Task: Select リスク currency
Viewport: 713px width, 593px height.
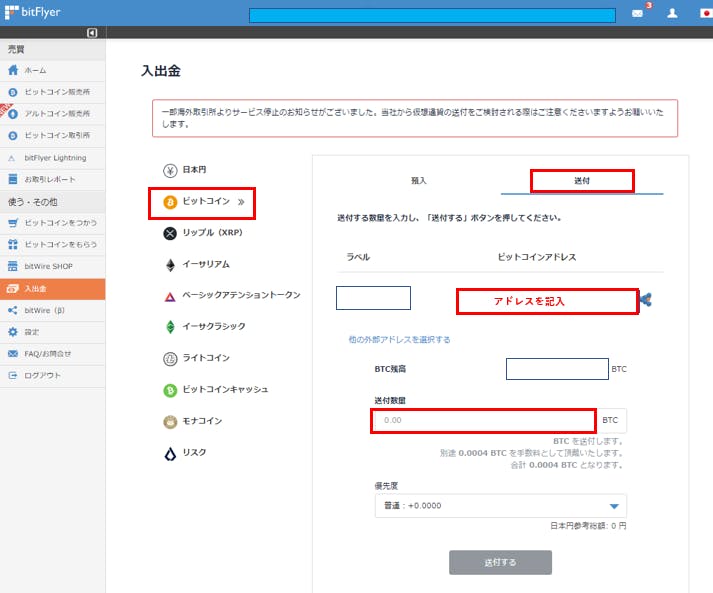Action: (185, 453)
